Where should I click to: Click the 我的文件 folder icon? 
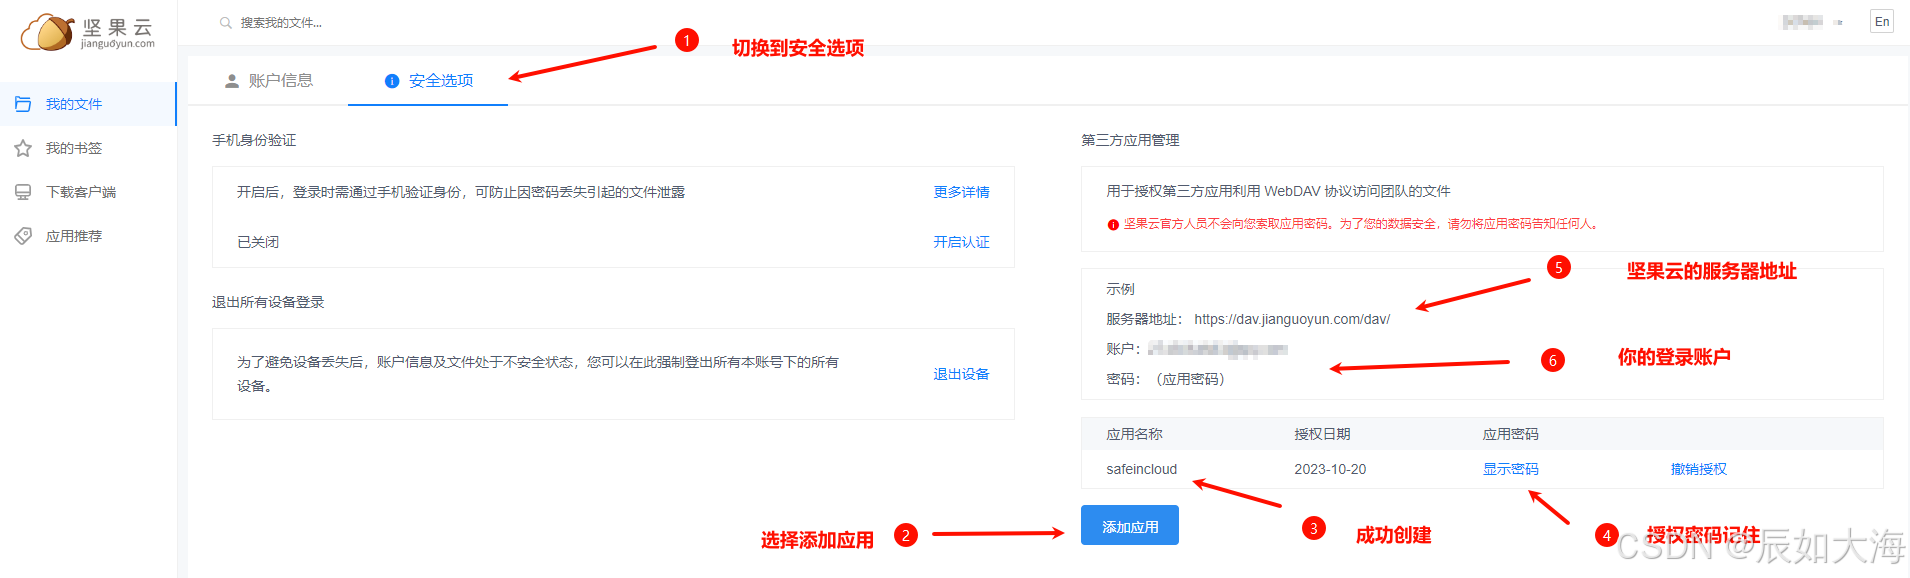click(x=23, y=104)
